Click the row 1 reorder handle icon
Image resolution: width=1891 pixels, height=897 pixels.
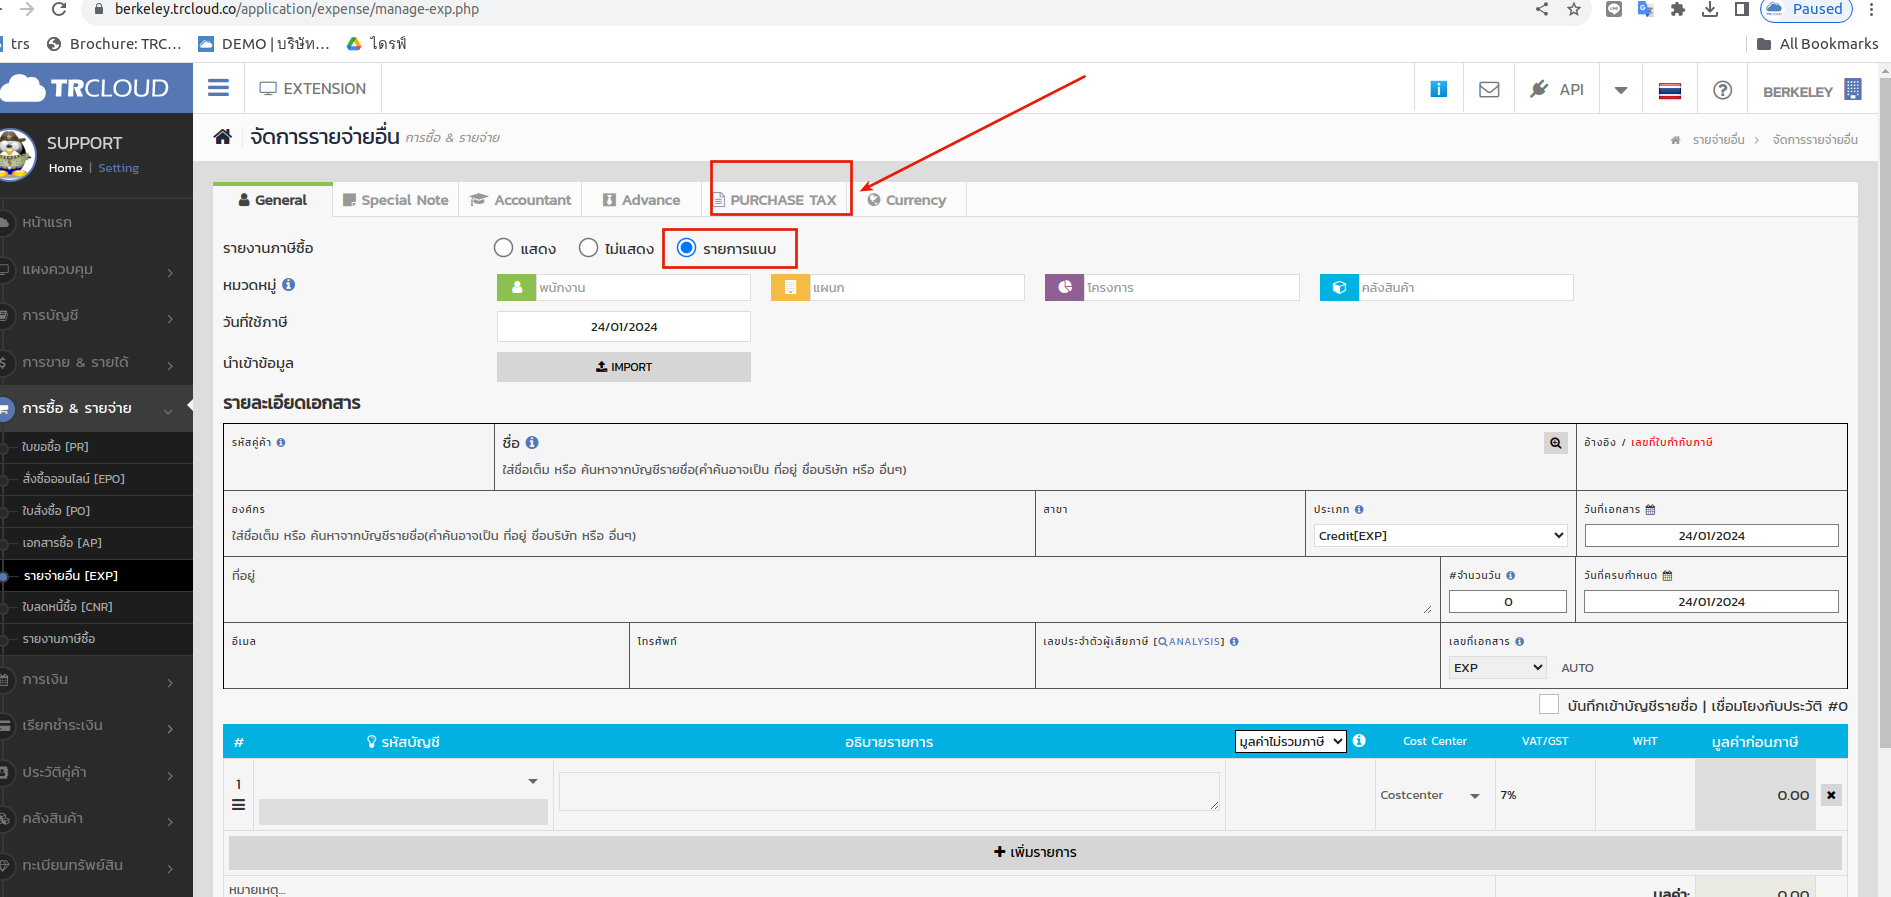coord(238,804)
